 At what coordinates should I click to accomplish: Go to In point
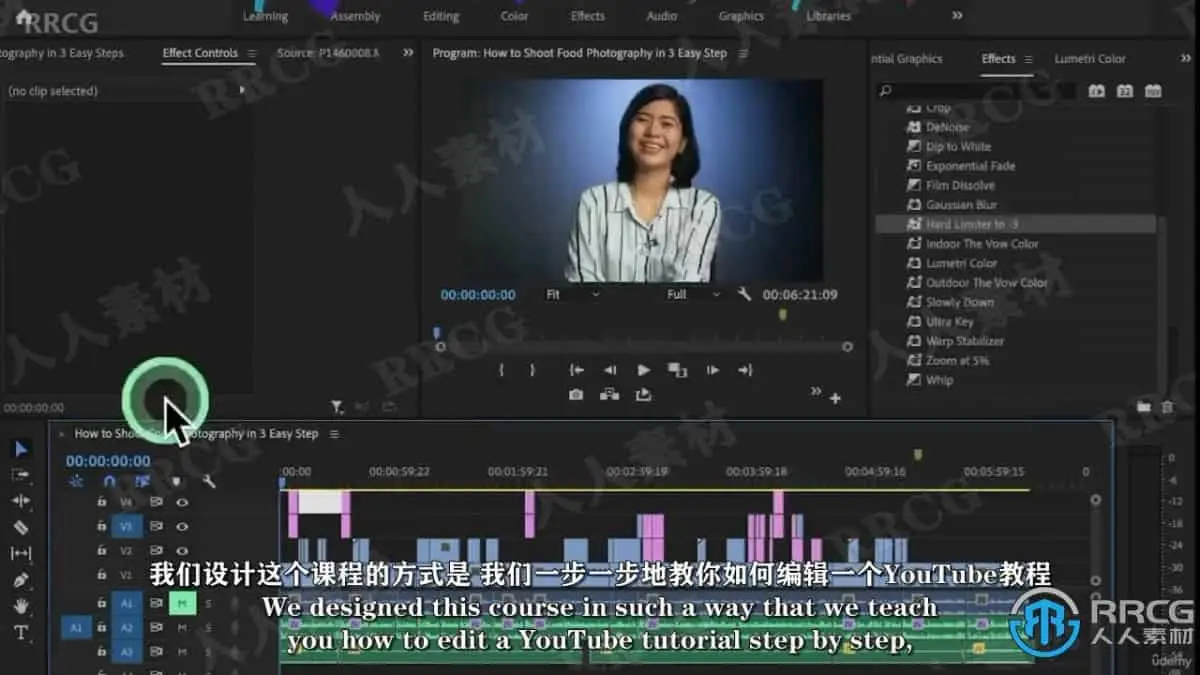point(576,370)
